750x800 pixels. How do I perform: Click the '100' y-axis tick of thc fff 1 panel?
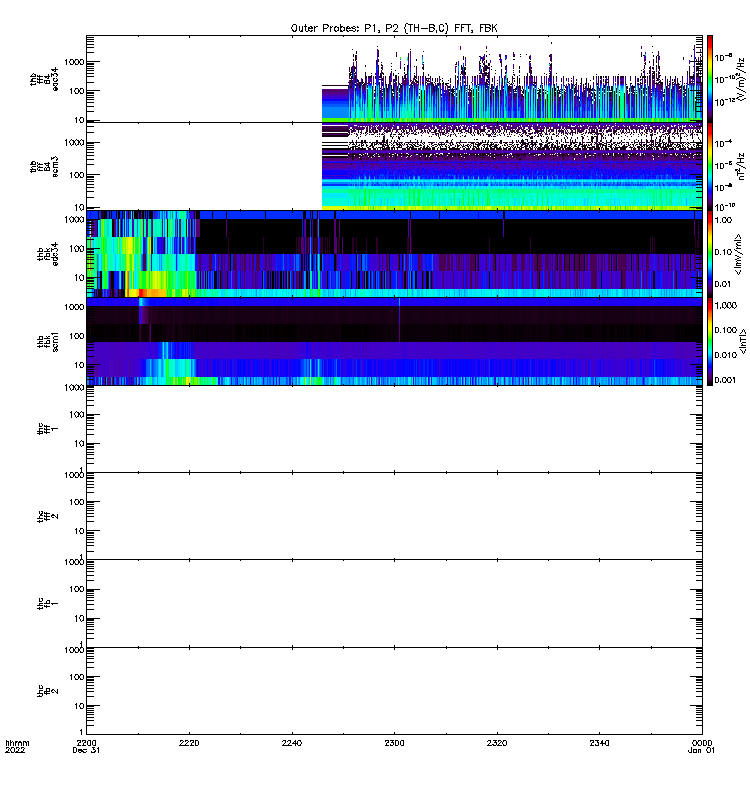tap(77, 415)
